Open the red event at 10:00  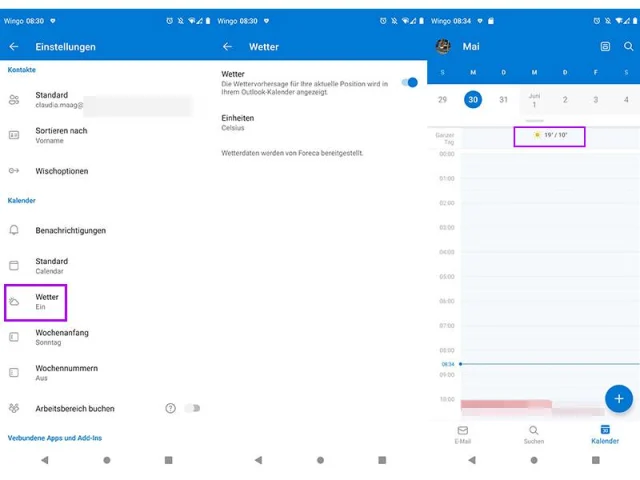506,404
